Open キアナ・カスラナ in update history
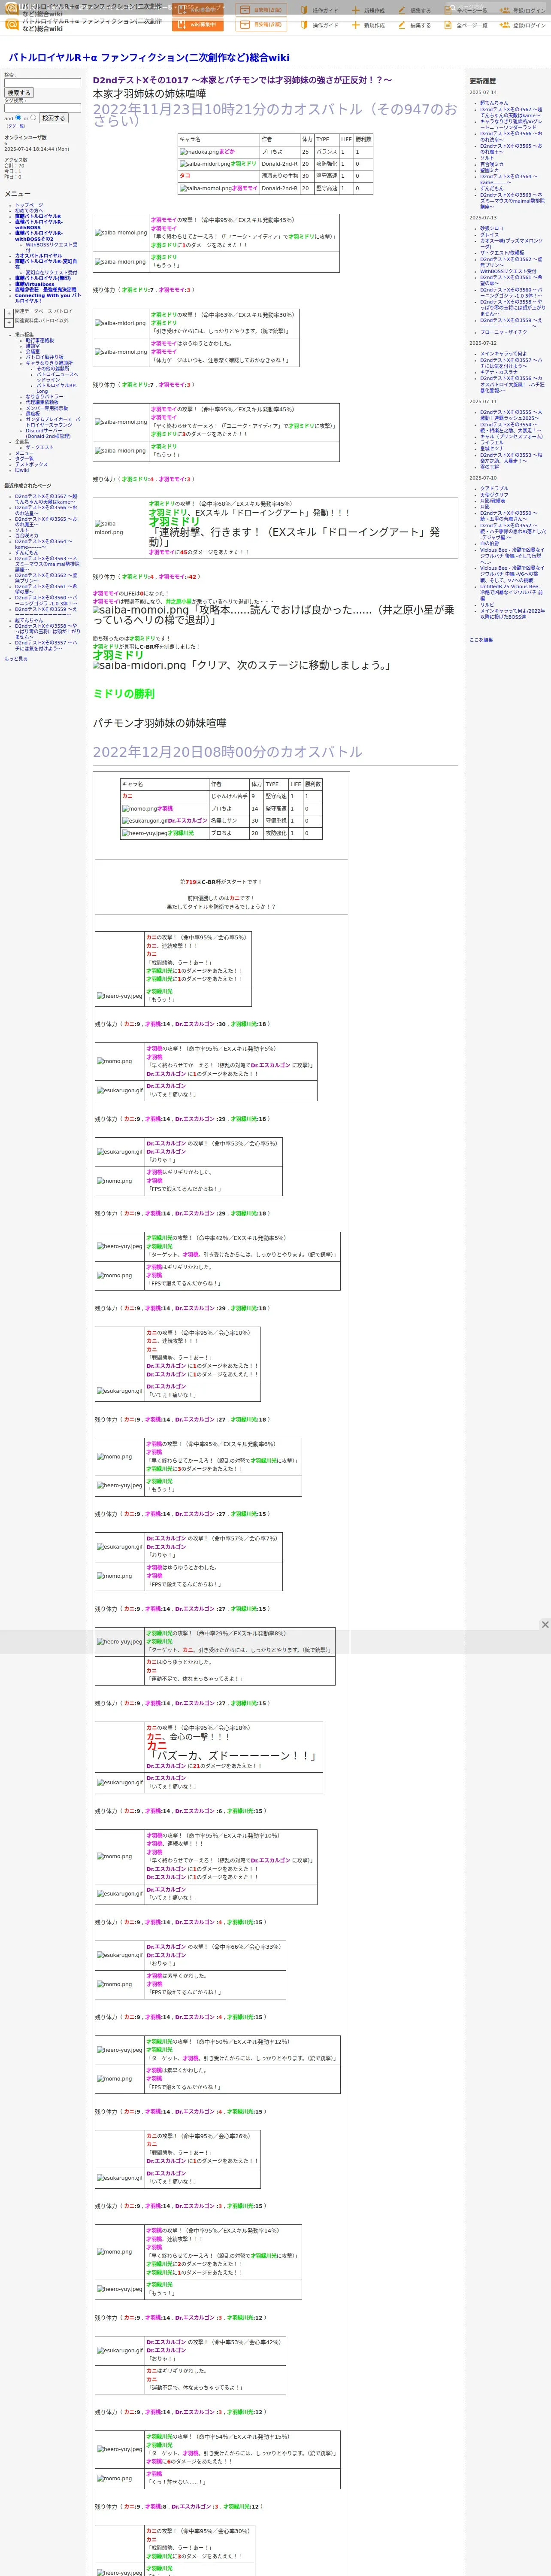The height and width of the screenshot is (2576, 551). pyautogui.click(x=499, y=372)
